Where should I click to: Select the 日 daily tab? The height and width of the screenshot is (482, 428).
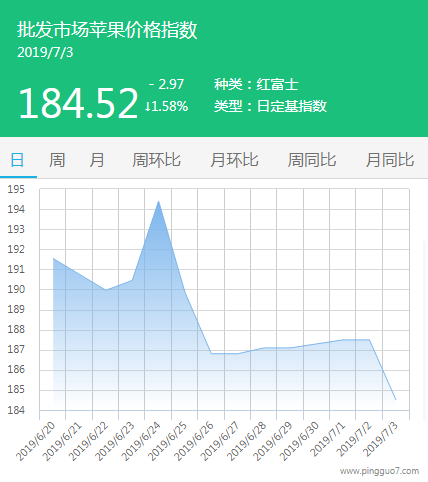coord(17,160)
